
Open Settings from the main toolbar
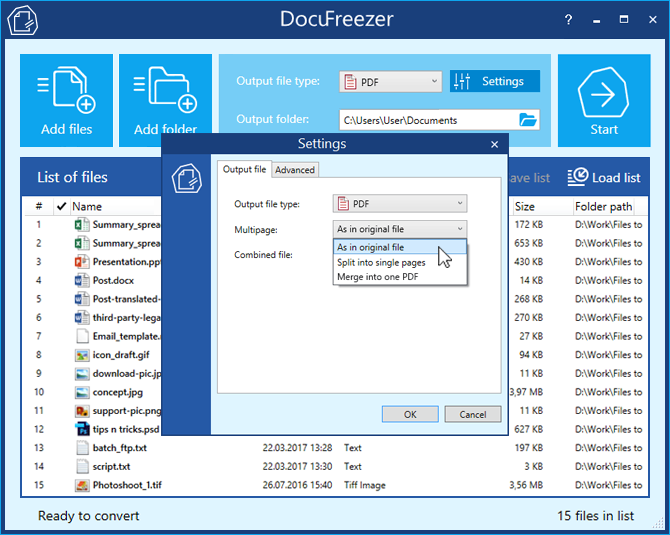(x=495, y=81)
